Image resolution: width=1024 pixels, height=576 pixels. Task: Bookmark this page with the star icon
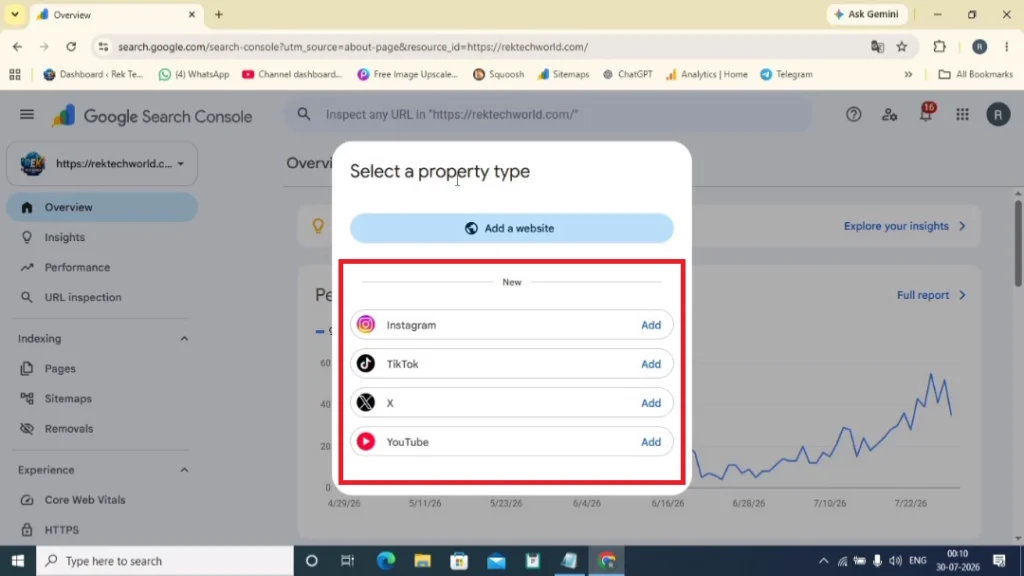click(902, 47)
